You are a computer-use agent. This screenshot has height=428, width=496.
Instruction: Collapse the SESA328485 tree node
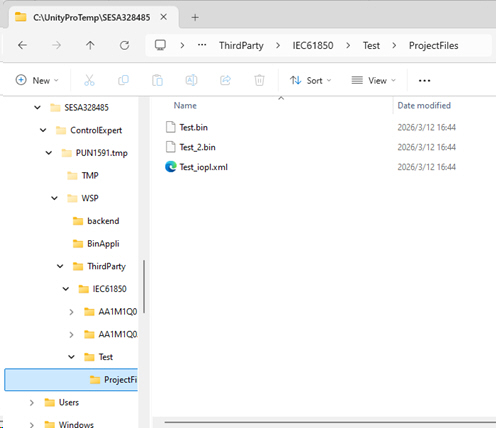[37, 107]
